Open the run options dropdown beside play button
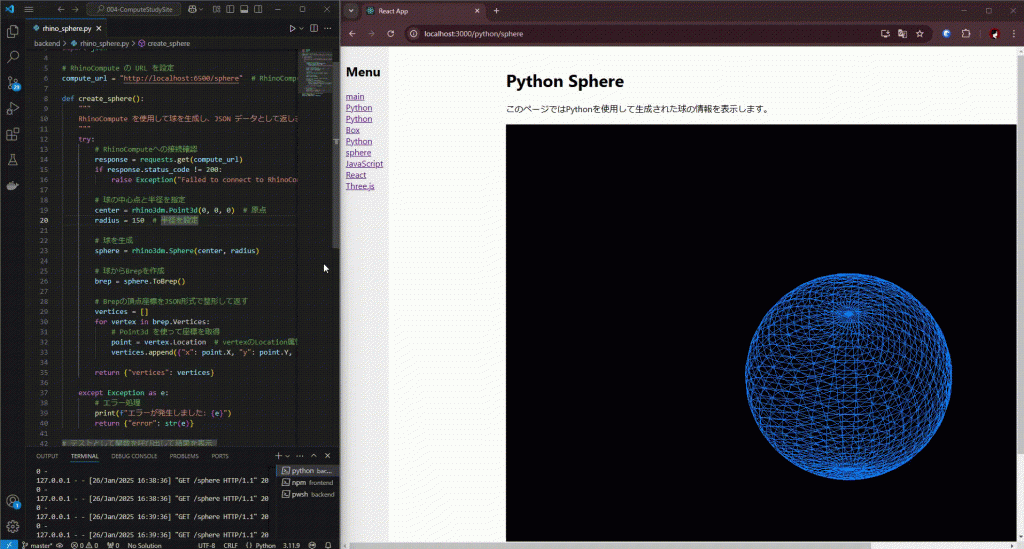Image resolution: width=1024 pixels, height=549 pixels. click(302, 29)
